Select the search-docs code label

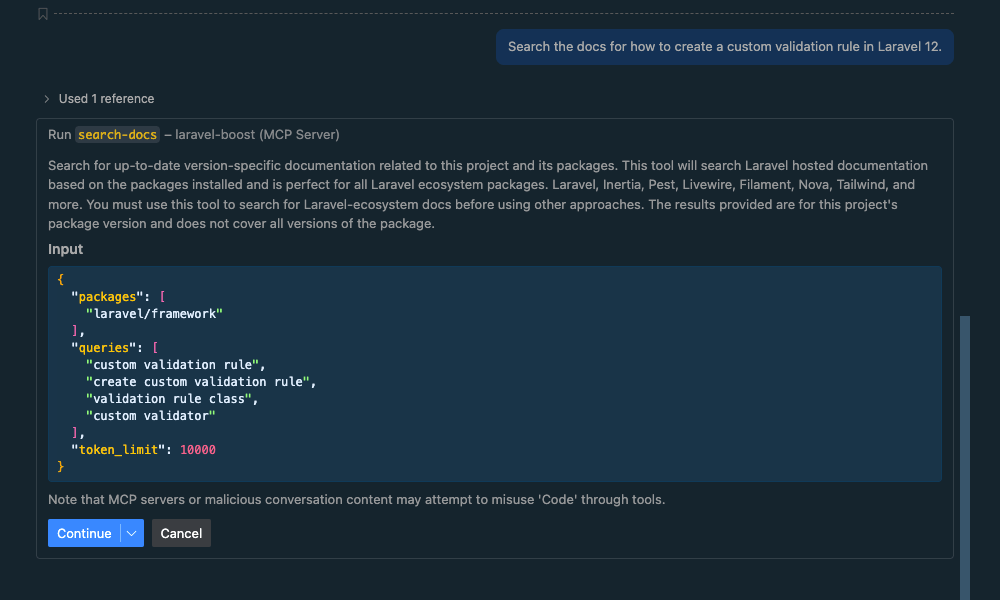point(117,134)
